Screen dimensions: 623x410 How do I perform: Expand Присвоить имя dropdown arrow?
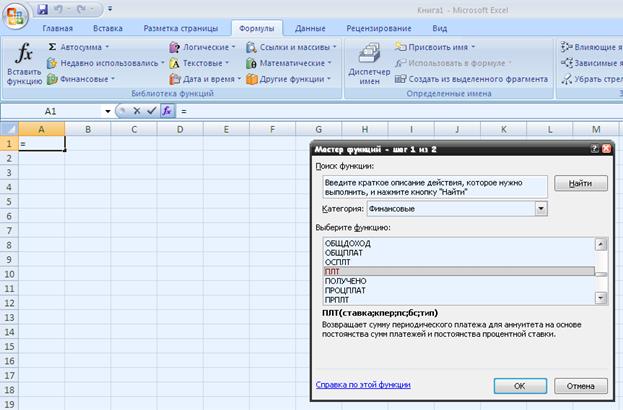[473, 47]
